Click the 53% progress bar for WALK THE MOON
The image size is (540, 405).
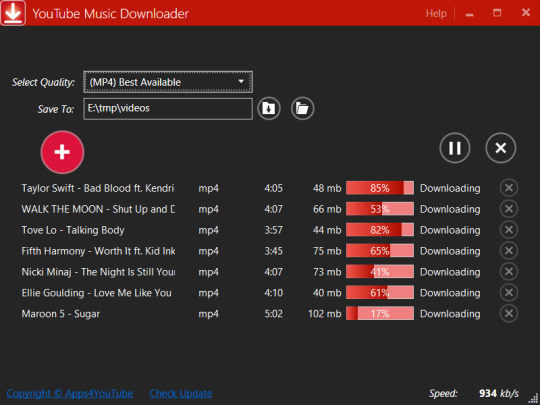tap(380, 209)
